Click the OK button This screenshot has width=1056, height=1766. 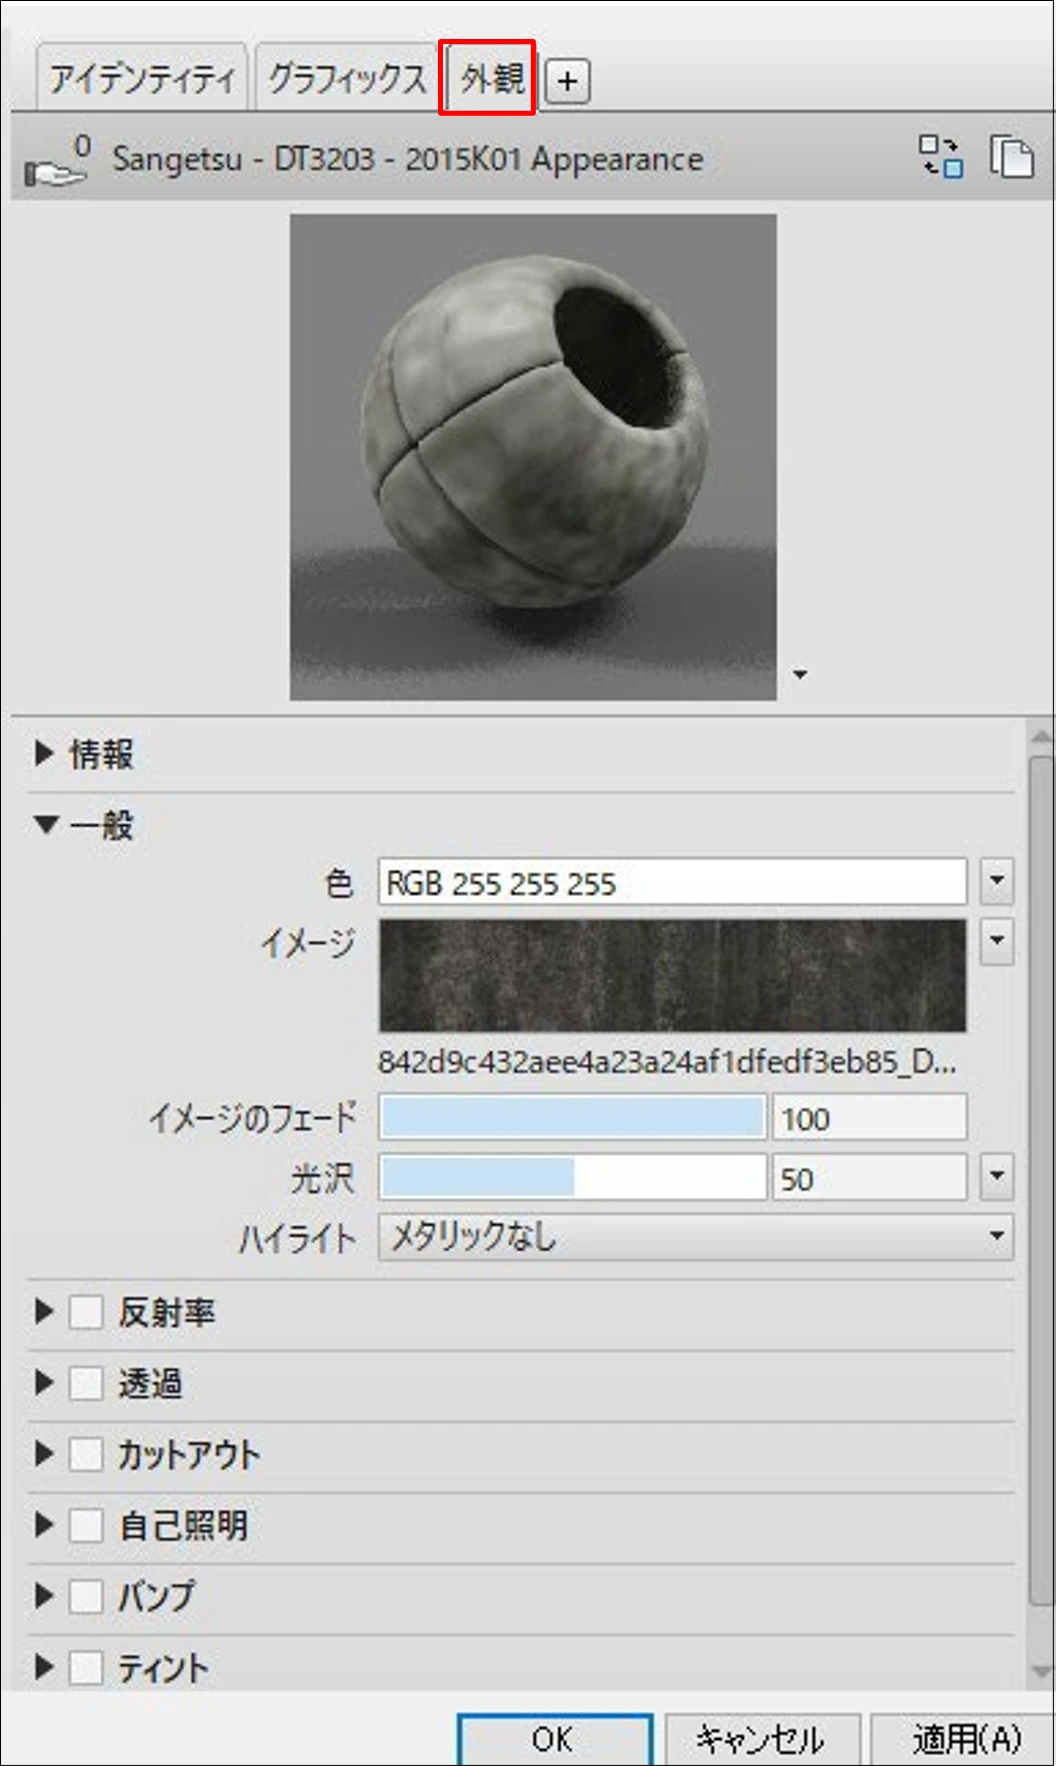pyautogui.click(x=555, y=1739)
